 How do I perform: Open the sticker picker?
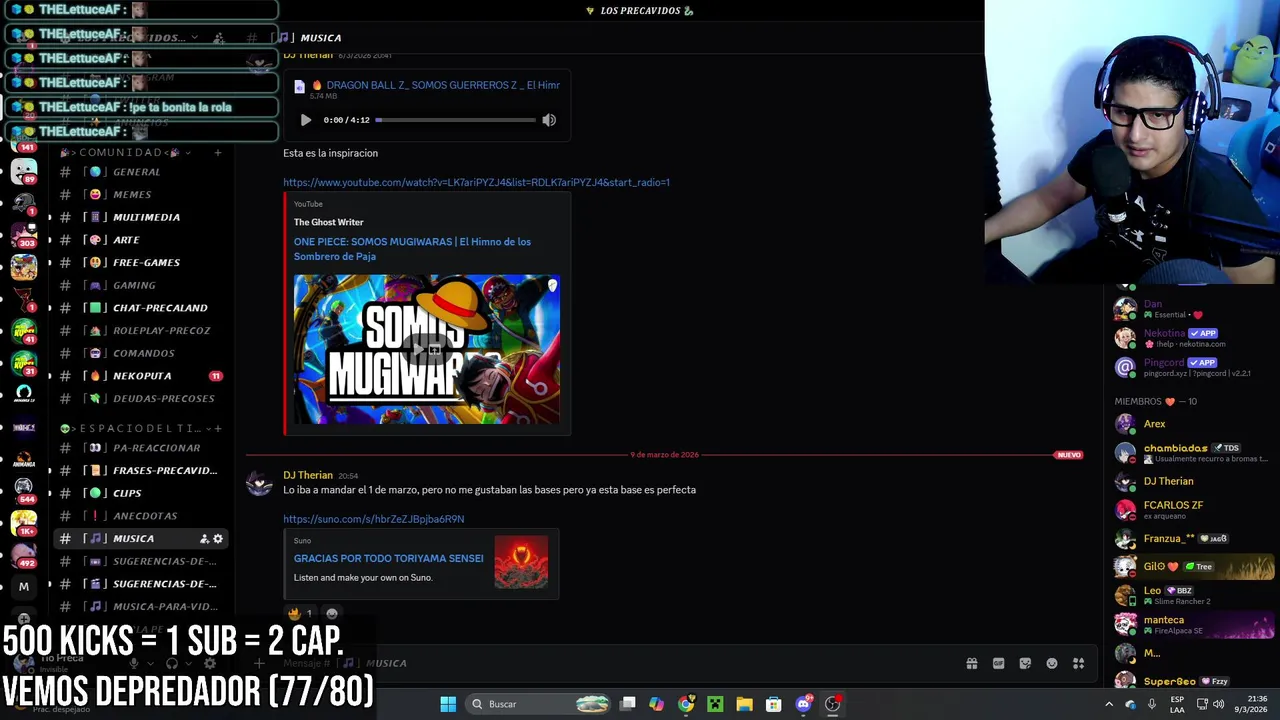click(1025, 663)
